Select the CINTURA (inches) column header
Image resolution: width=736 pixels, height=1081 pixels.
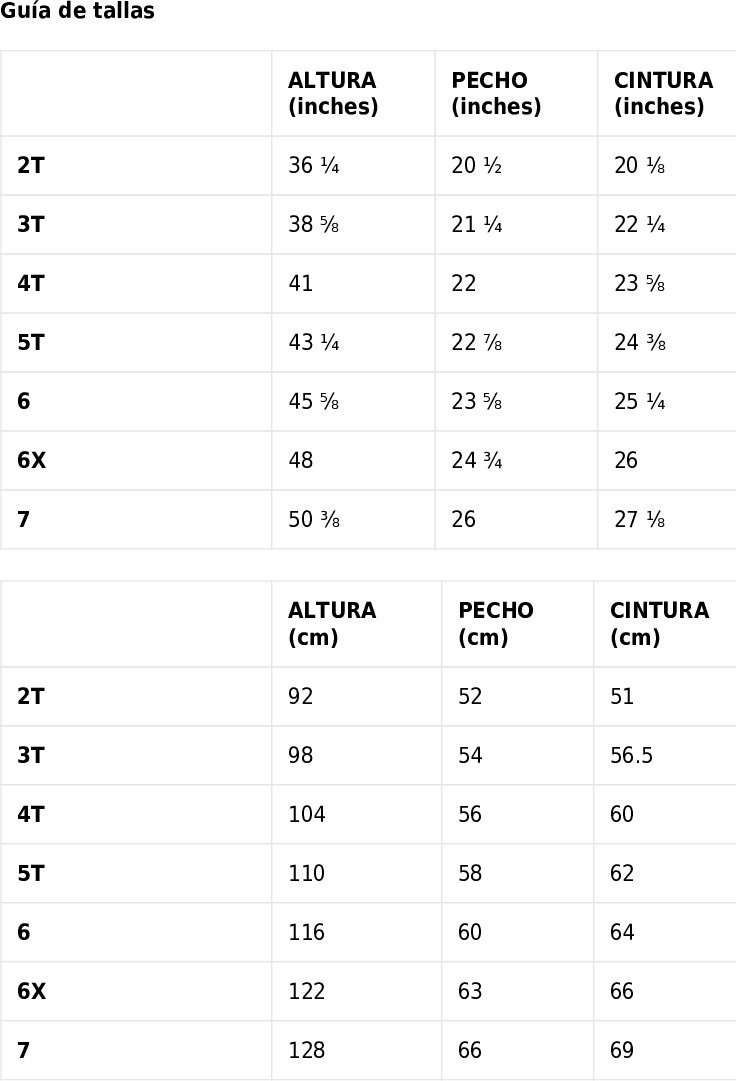[x=663, y=93]
